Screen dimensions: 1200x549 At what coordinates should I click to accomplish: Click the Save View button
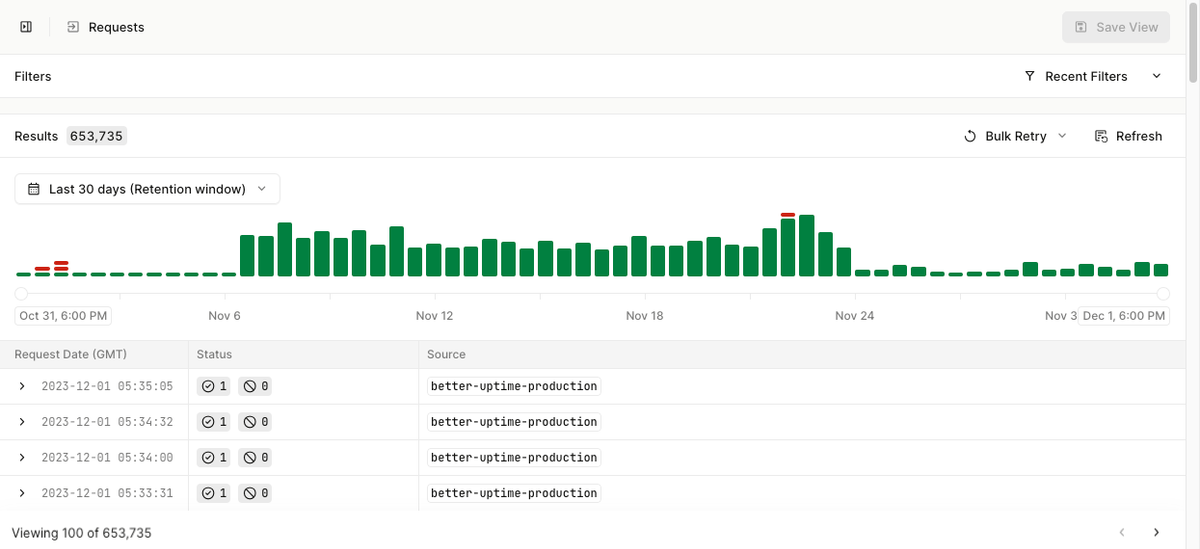(1115, 27)
